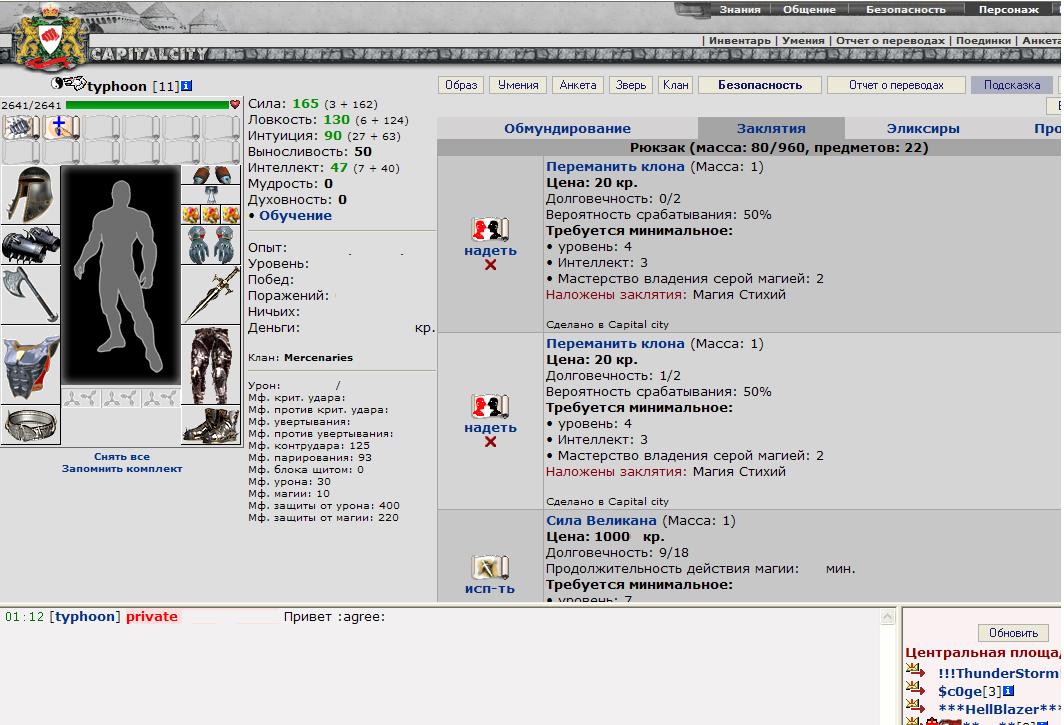Delete the clone scroll with durability 1/2
The width and height of the screenshot is (1064, 725).
491,442
